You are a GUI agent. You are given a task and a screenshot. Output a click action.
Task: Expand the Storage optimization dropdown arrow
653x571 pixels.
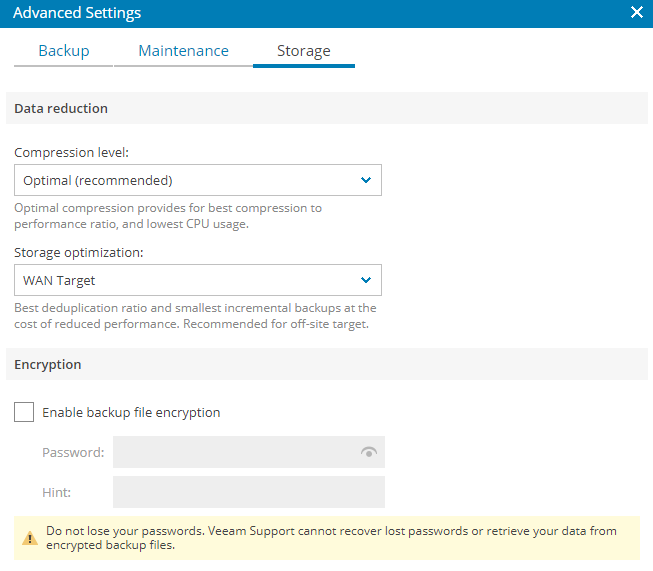[x=366, y=280]
